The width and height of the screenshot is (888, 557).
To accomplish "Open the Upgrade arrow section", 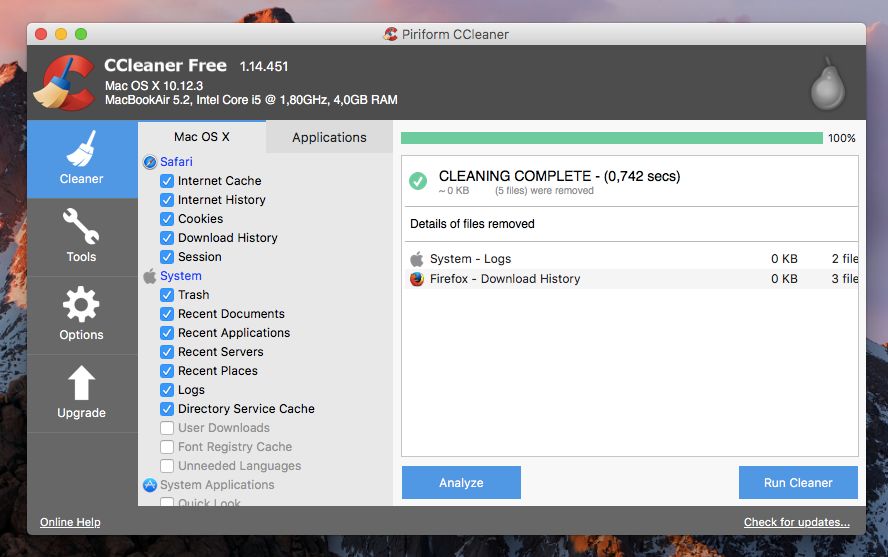I will (82, 393).
